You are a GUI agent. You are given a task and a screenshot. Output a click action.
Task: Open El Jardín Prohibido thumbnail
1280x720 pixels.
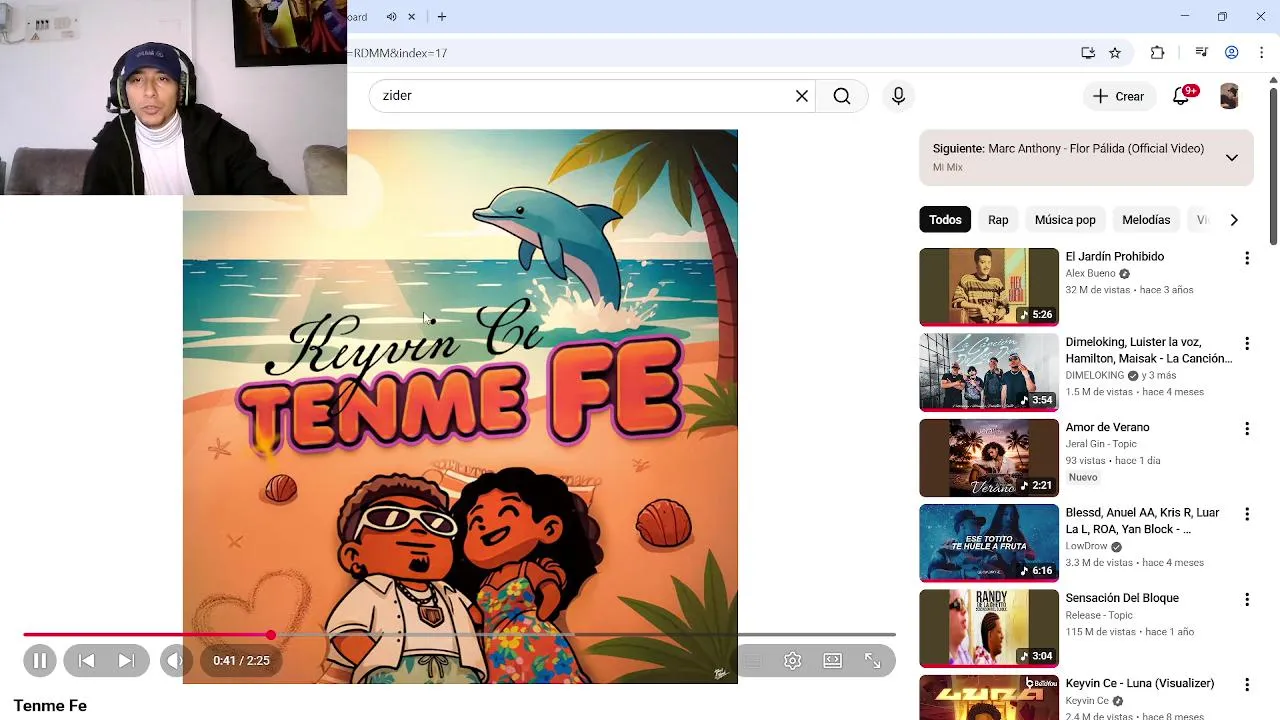988,287
